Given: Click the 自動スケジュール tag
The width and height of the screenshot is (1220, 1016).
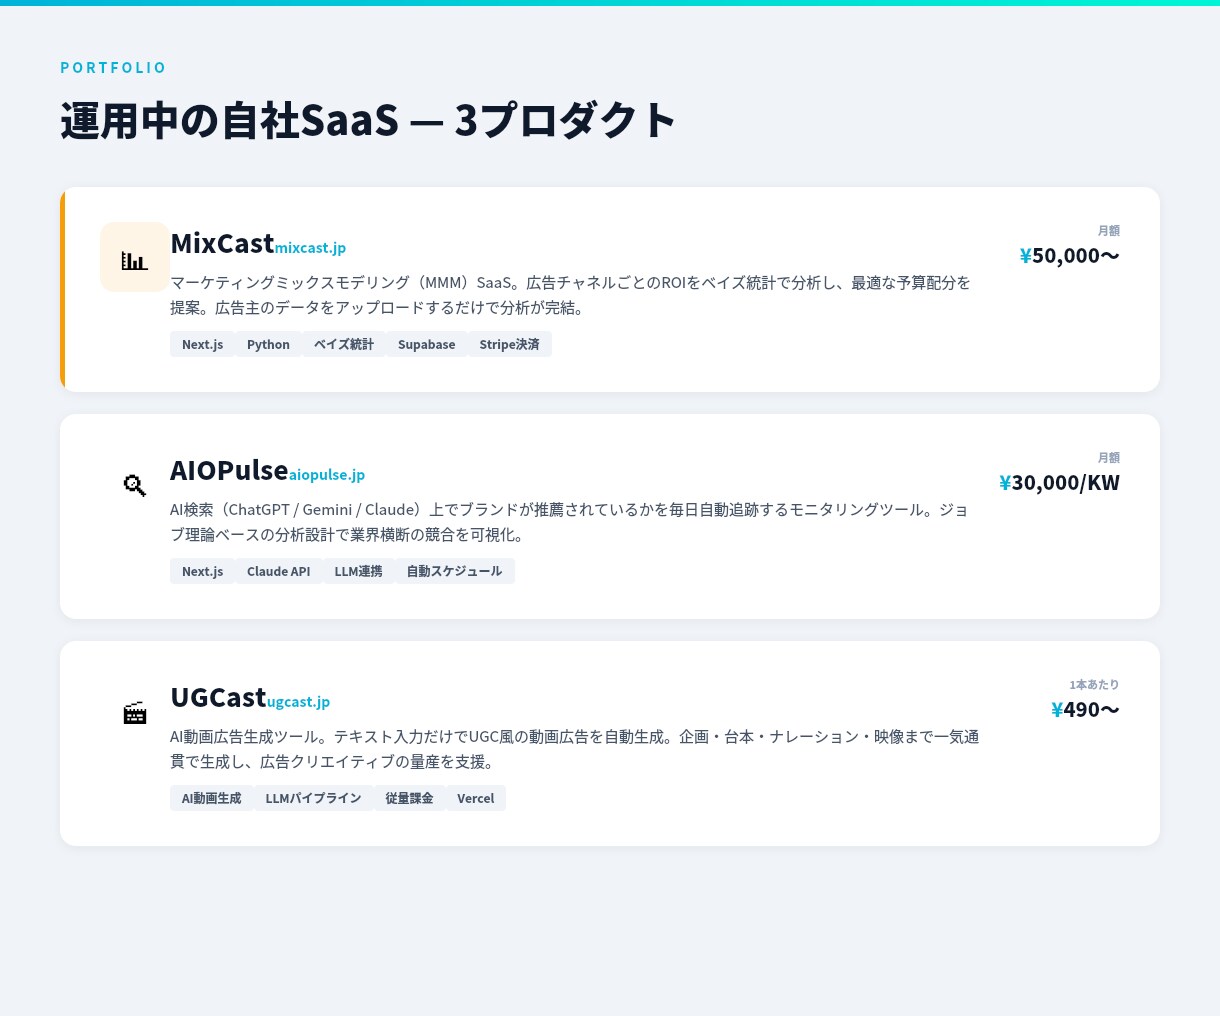Looking at the screenshot, I should coord(455,571).
